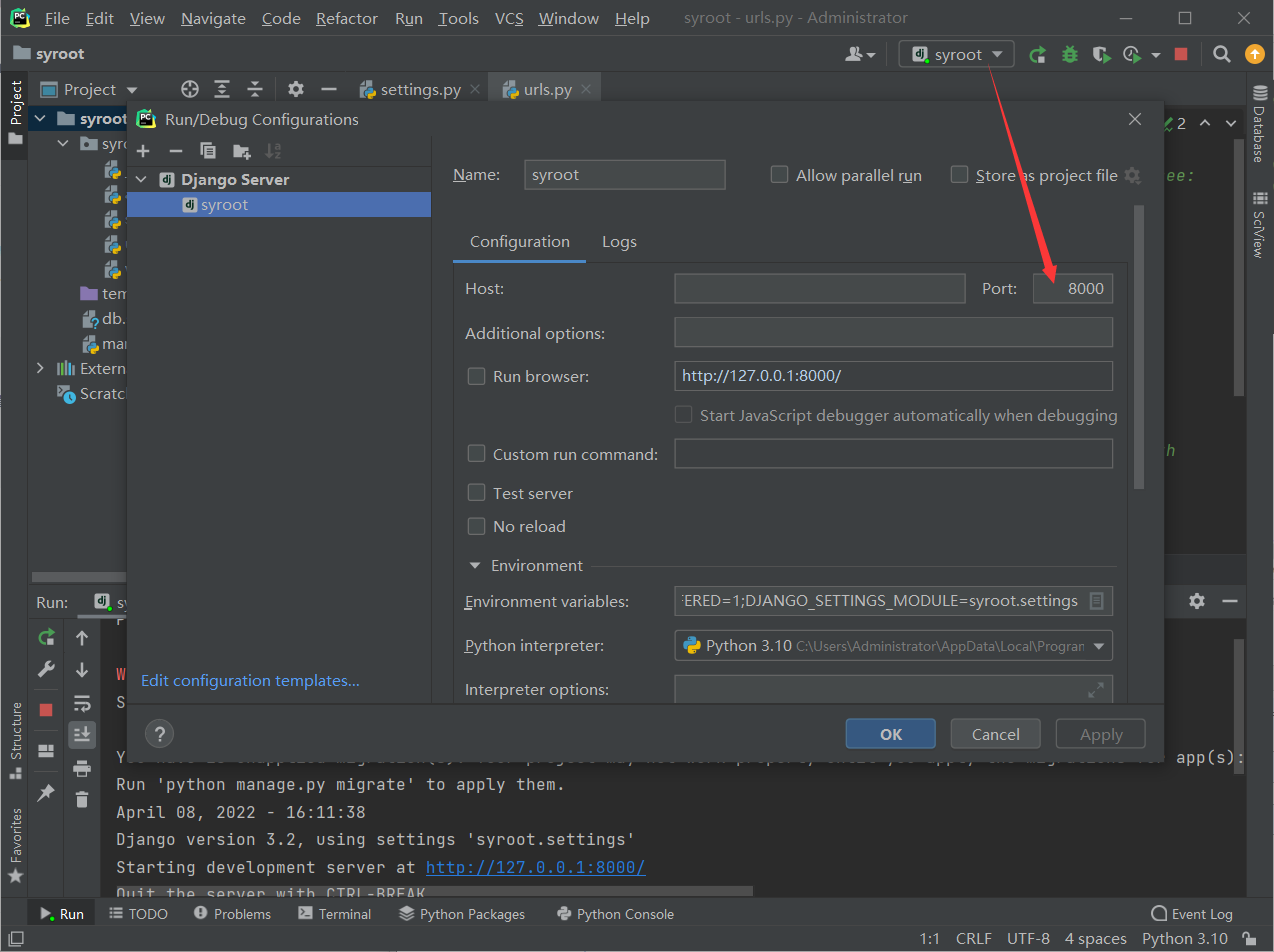The image size is (1274, 952).
Task: Collapse the Environment section
Action: [x=475, y=566]
